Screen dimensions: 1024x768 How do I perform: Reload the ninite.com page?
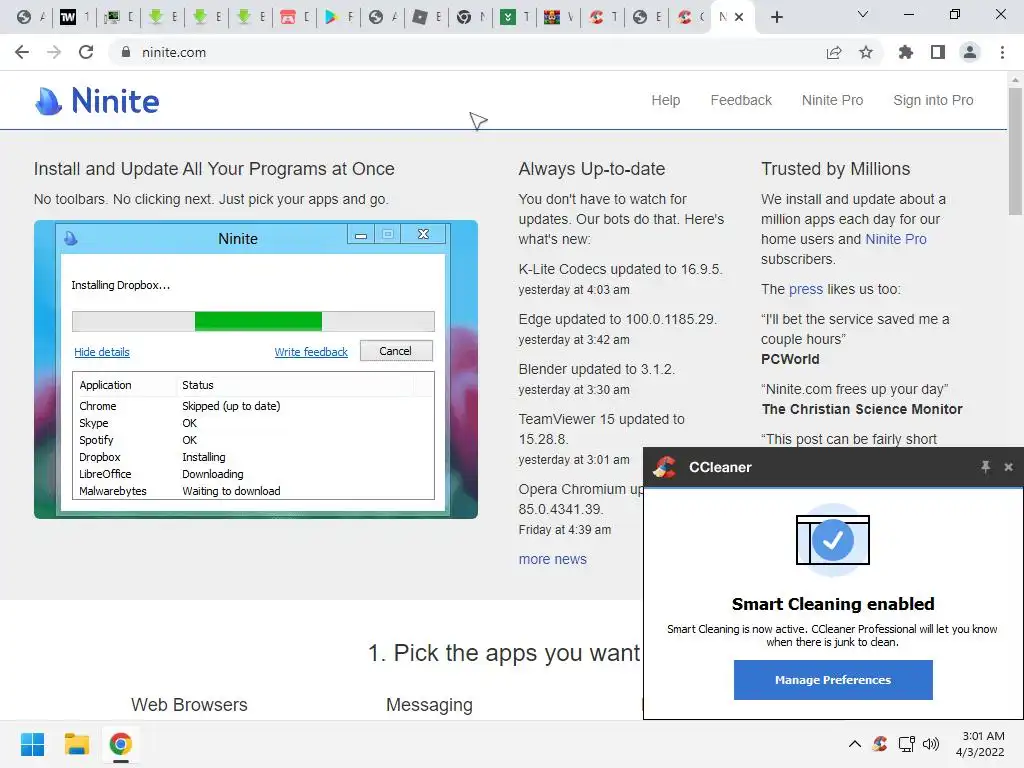pos(86,52)
